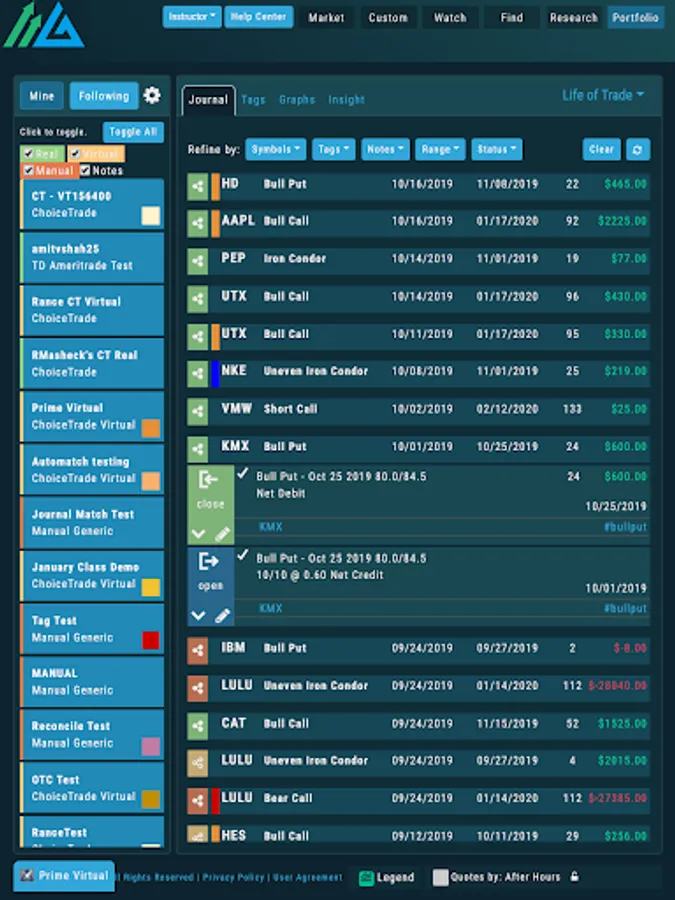Click Reconcile Test pink color swatch
Viewport: 675px width, 900px height.
click(x=151, y=746)
